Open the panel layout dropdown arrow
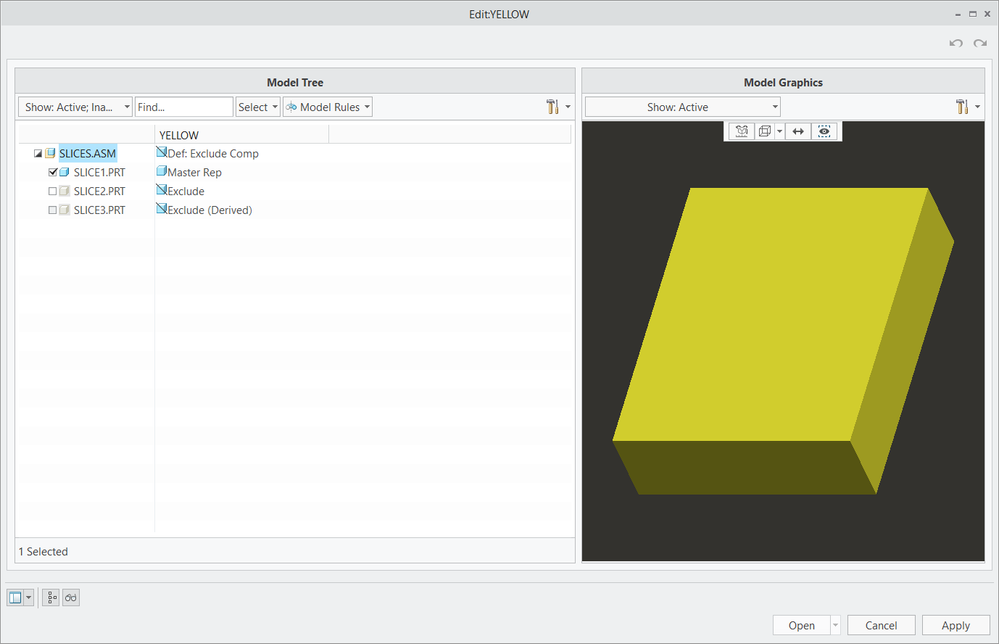This screenshot has width=999, height=644. pos(28,597)
